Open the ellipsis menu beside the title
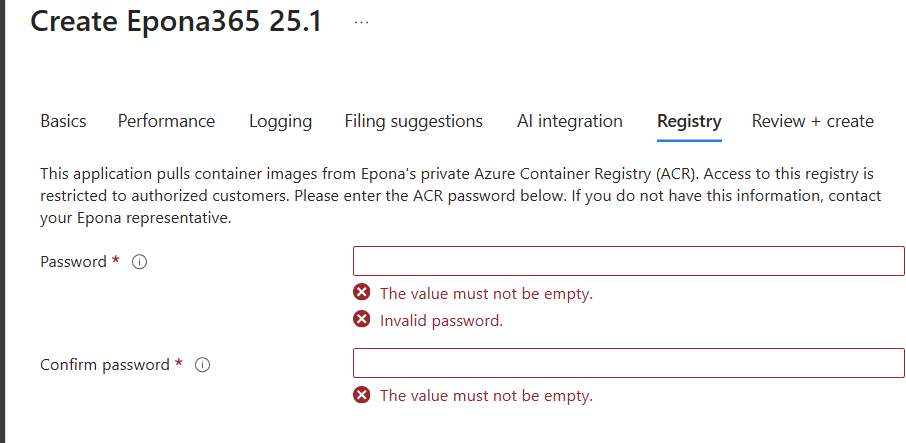 point(361,23)
